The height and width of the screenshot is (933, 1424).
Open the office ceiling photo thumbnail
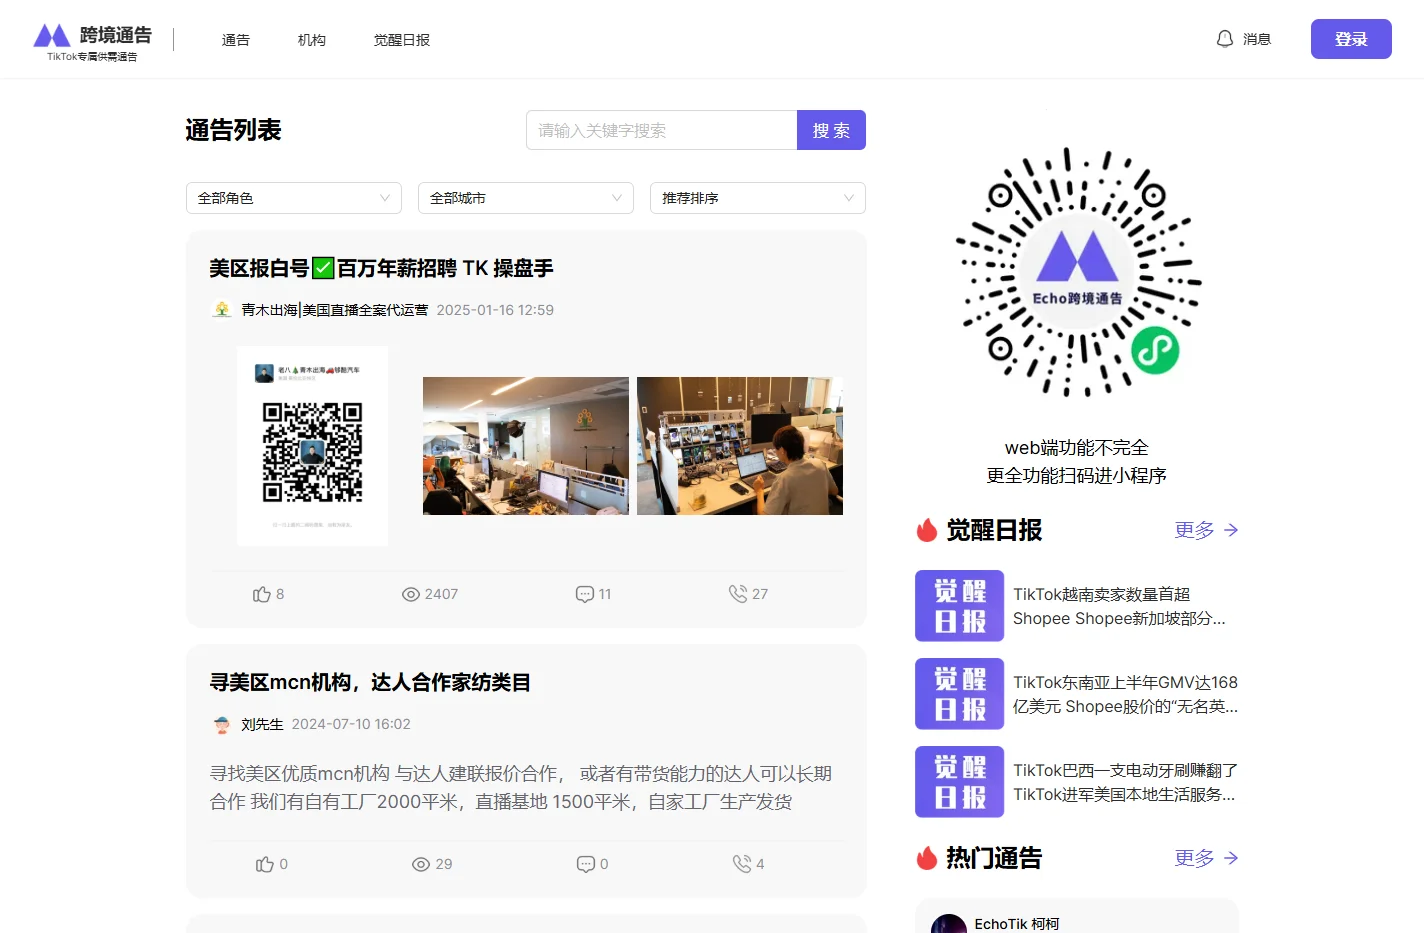click(x=526, y=446)
